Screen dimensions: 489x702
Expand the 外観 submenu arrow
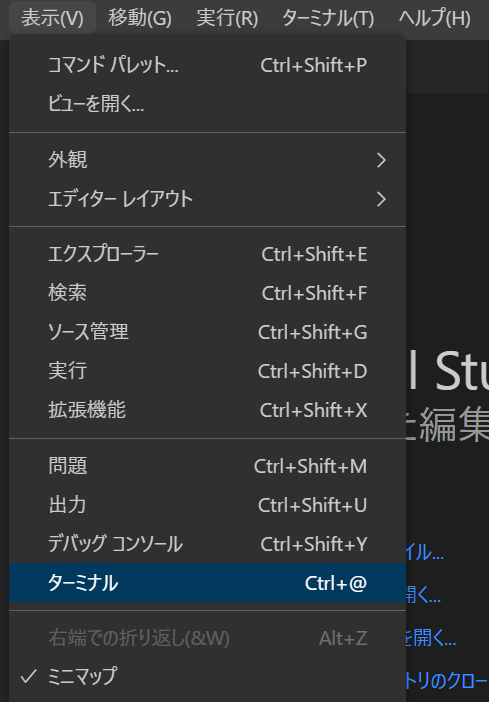click(381, 160)
